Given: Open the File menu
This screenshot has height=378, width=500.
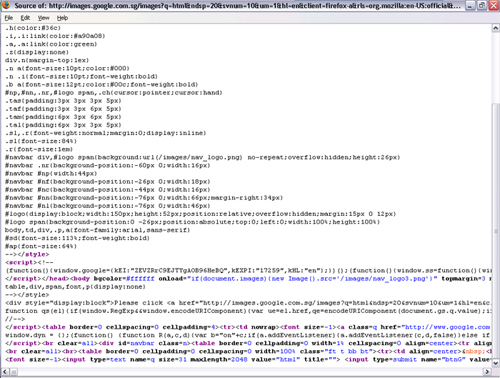Looking at the screenshot, I should coord(9,18).
